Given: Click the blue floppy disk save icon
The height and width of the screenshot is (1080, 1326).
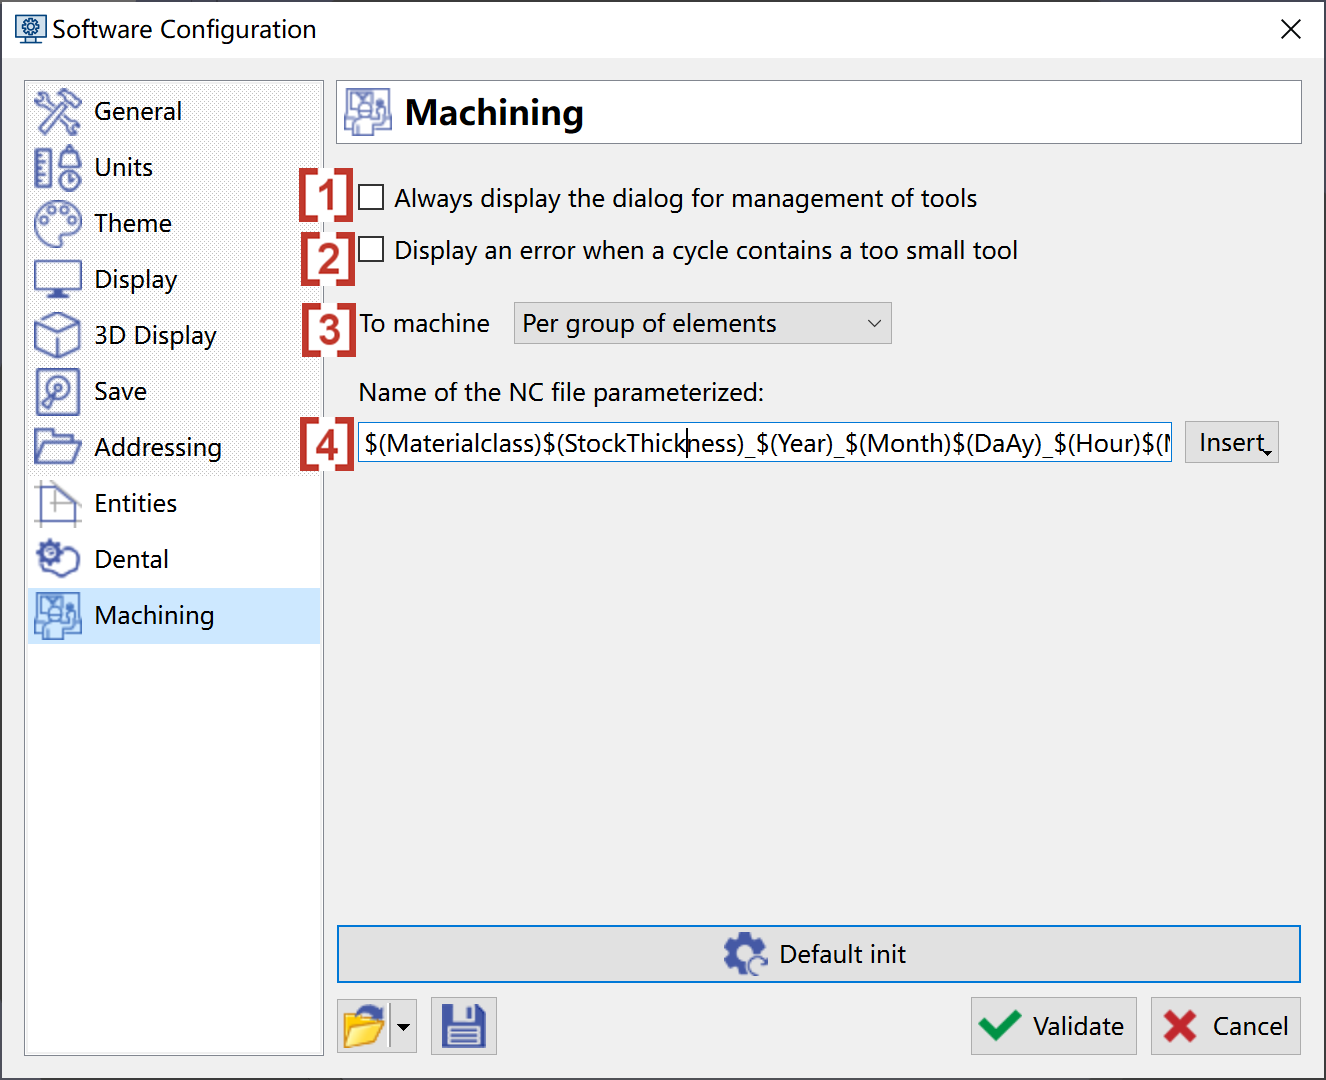Looking at the screenshot, I should point(463,1026).
